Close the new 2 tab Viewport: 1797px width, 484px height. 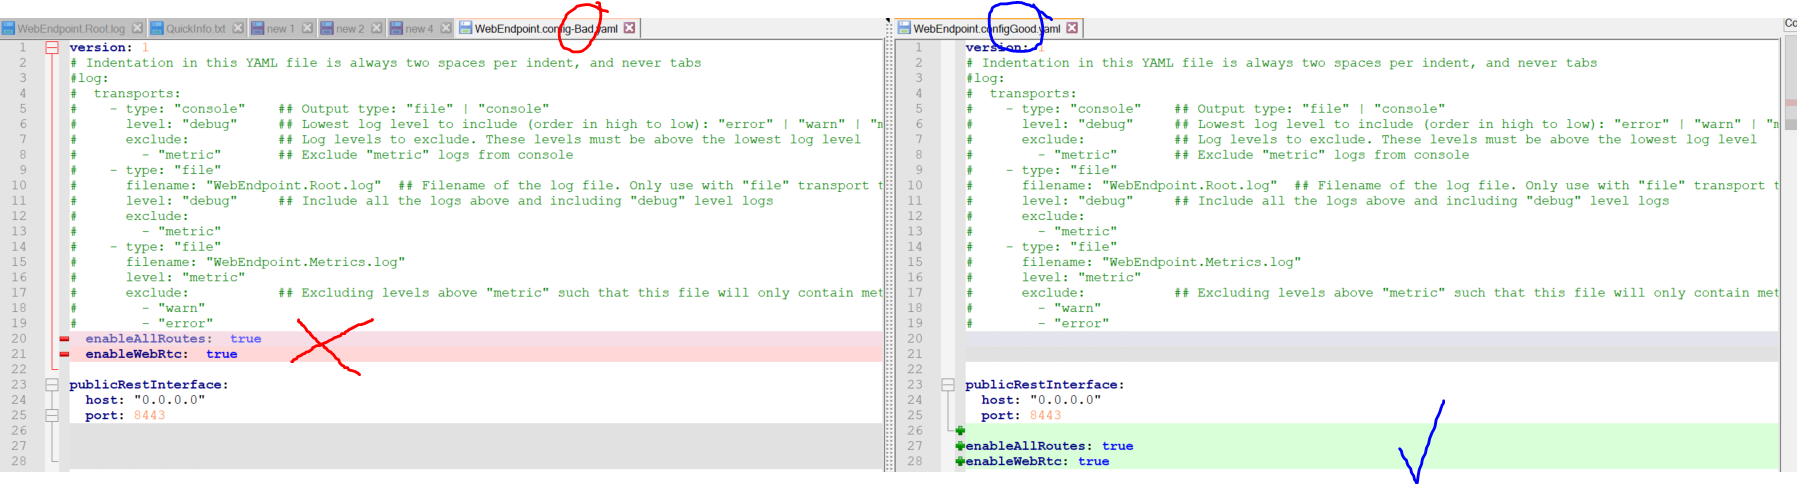376,28
